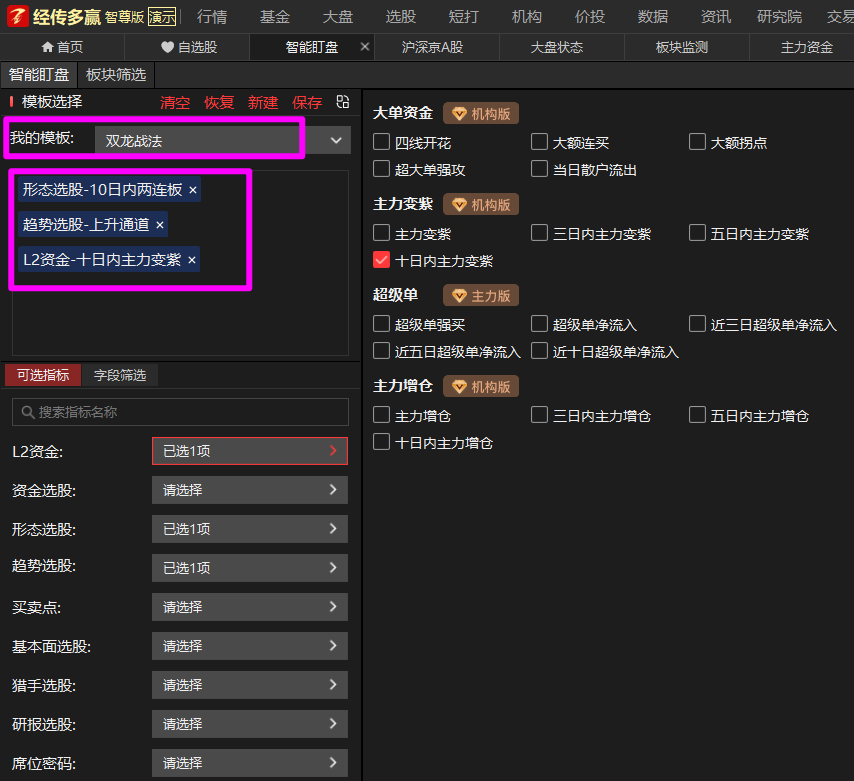The image size is (854, 781).
Task: Check the 超级单强买 option
Action: click(381, 324)
